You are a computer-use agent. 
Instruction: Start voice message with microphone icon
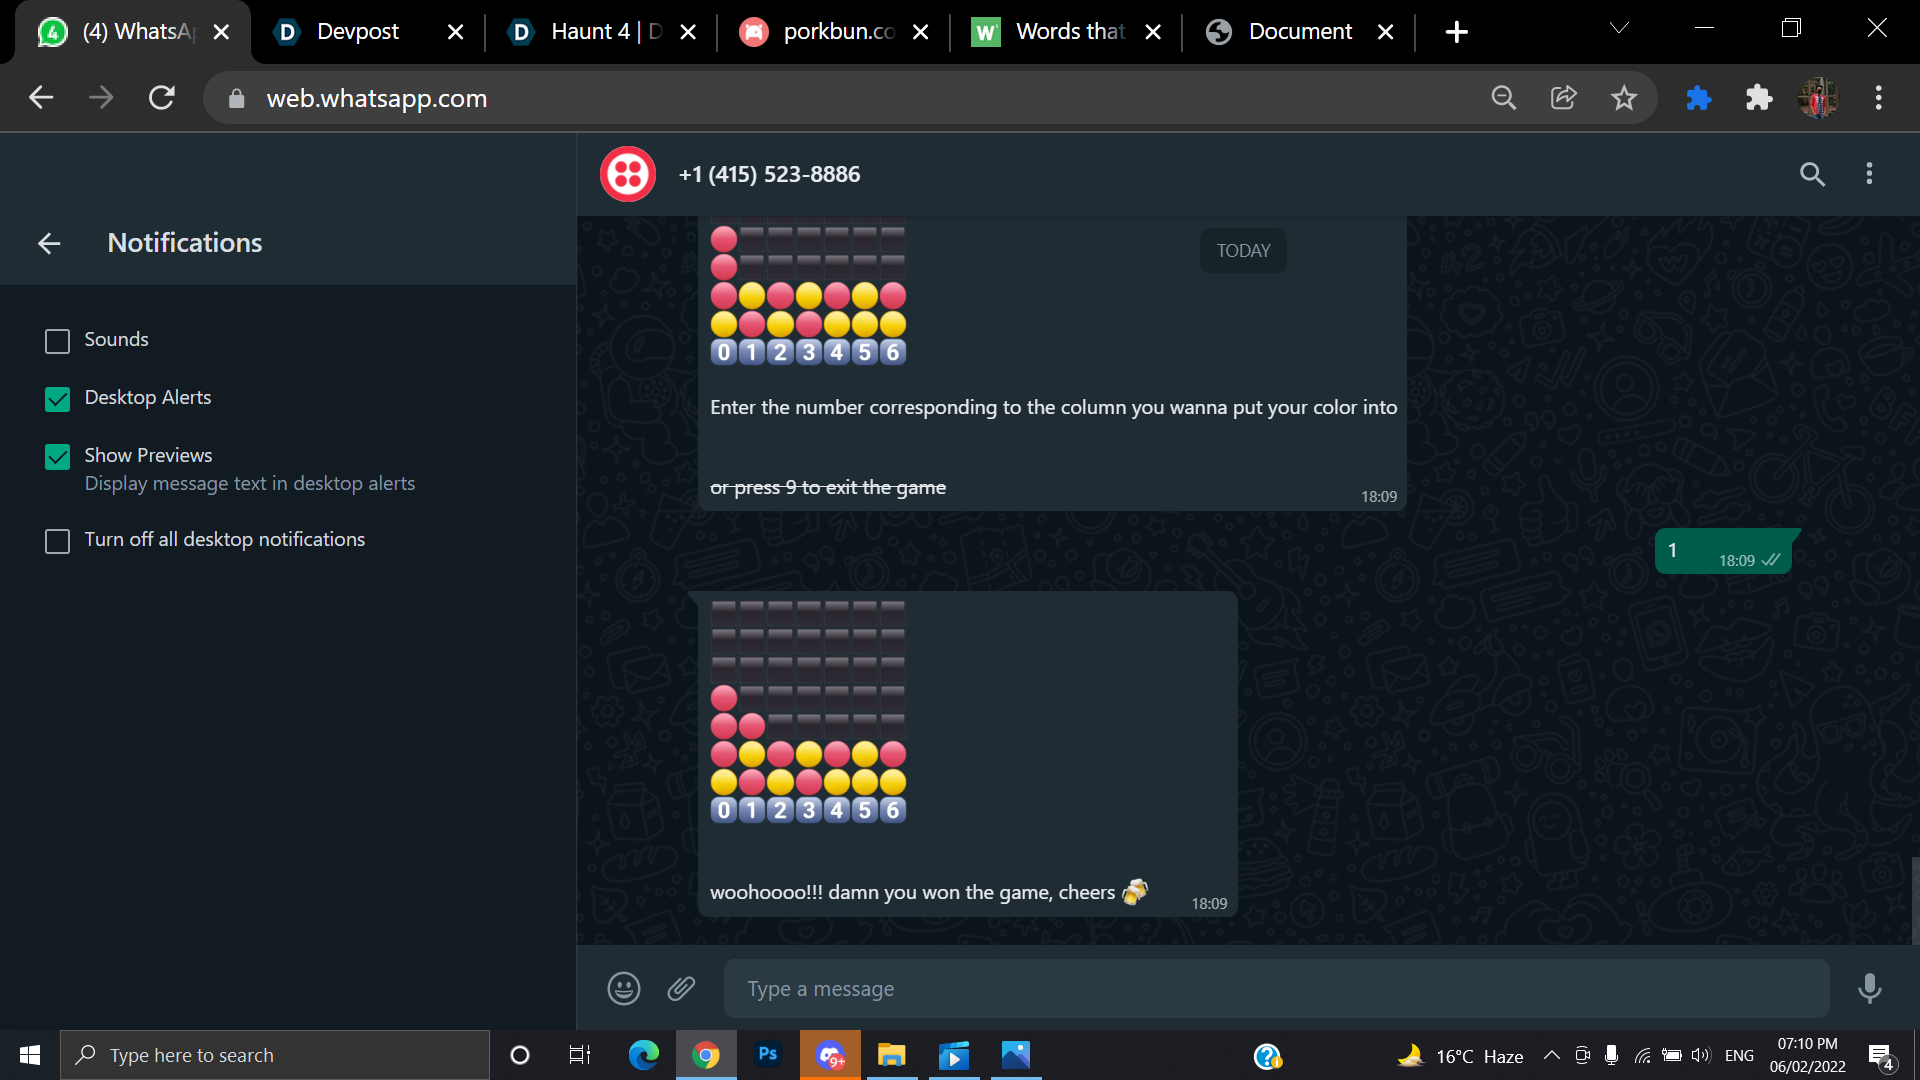pos(1868,989)
